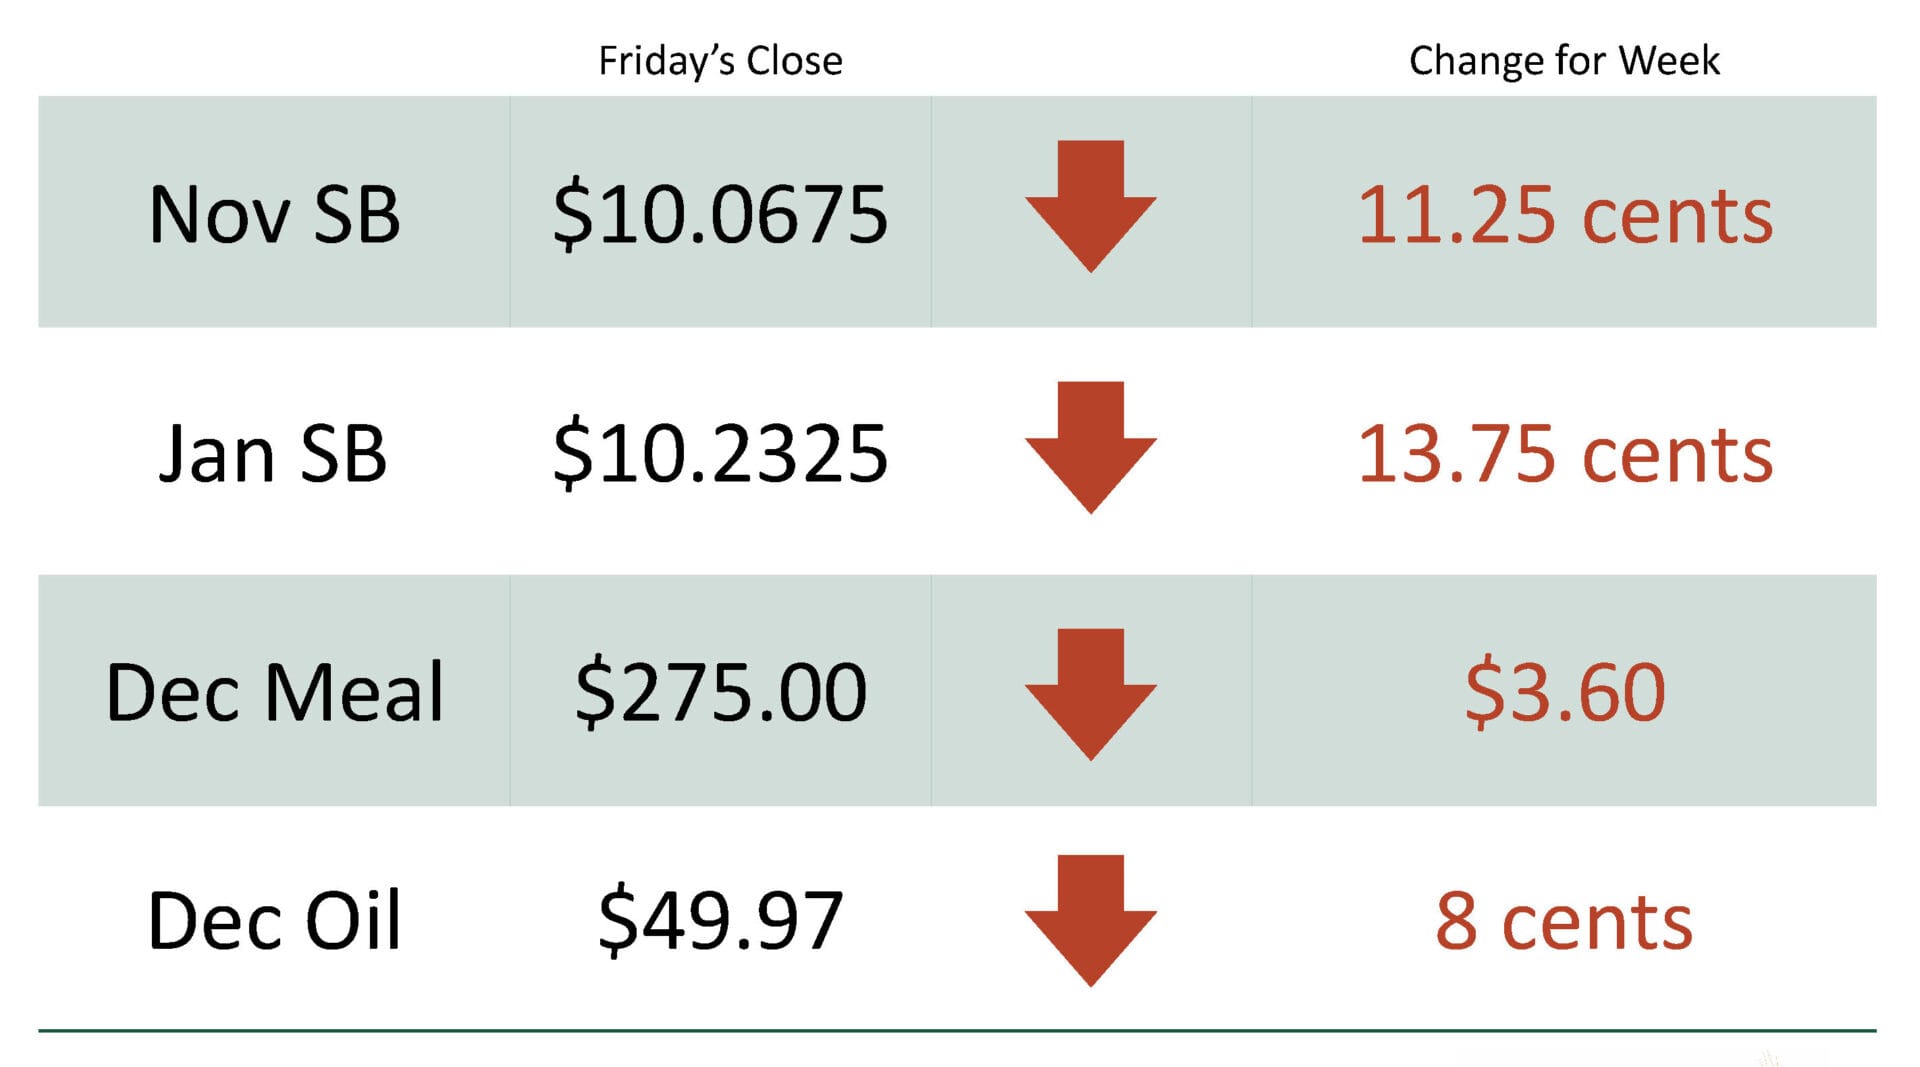This screenshot has width=1920, height=1067.
Task: Click the Nov SB row label
Action: [x=274, y=214]
